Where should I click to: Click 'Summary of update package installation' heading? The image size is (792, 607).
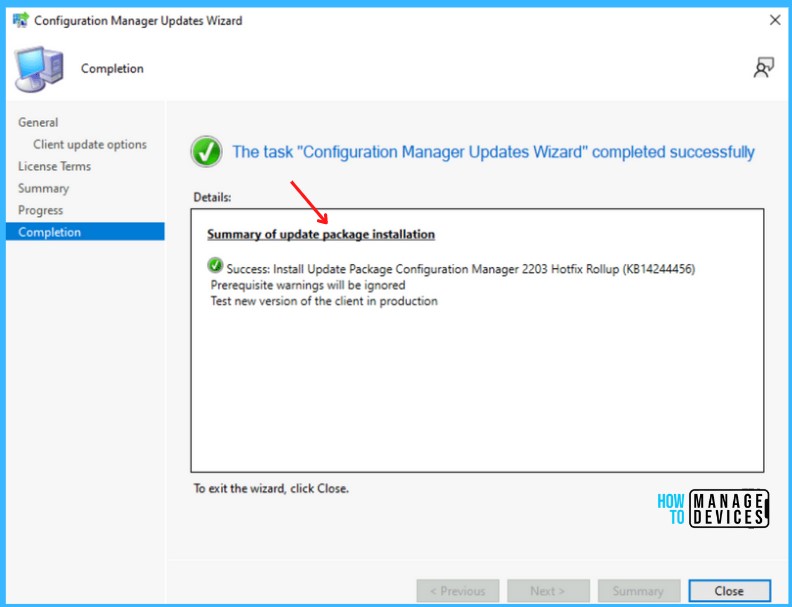point(321,234)
